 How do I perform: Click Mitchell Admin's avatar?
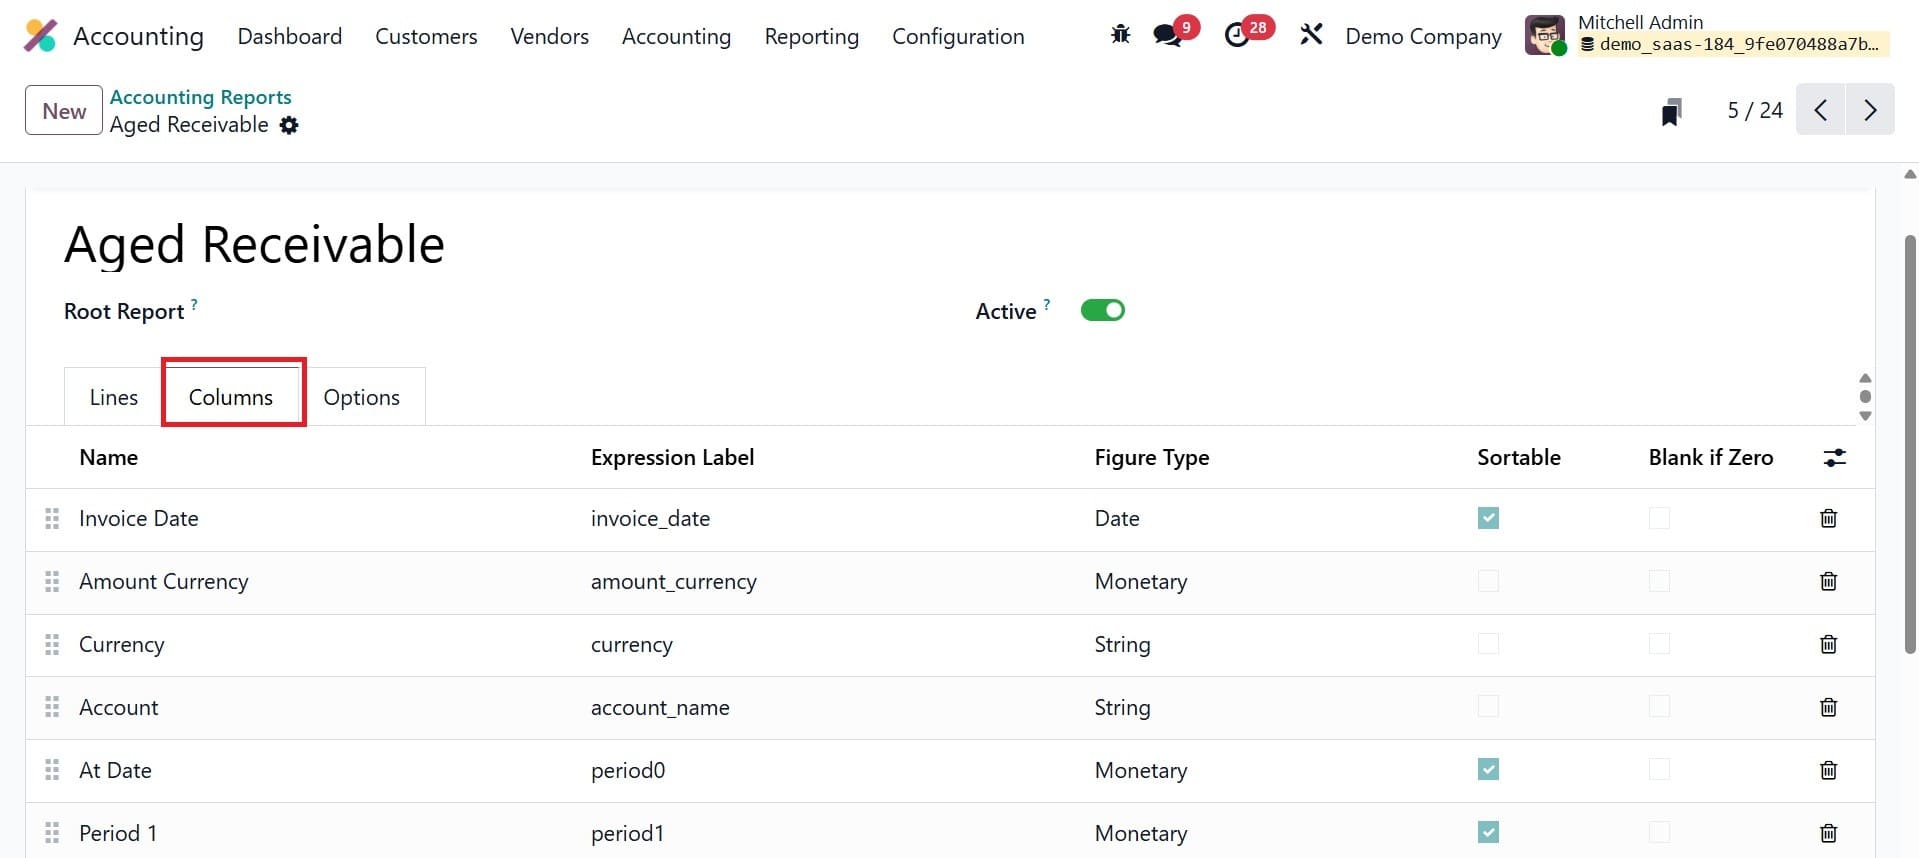[1544, 36]
